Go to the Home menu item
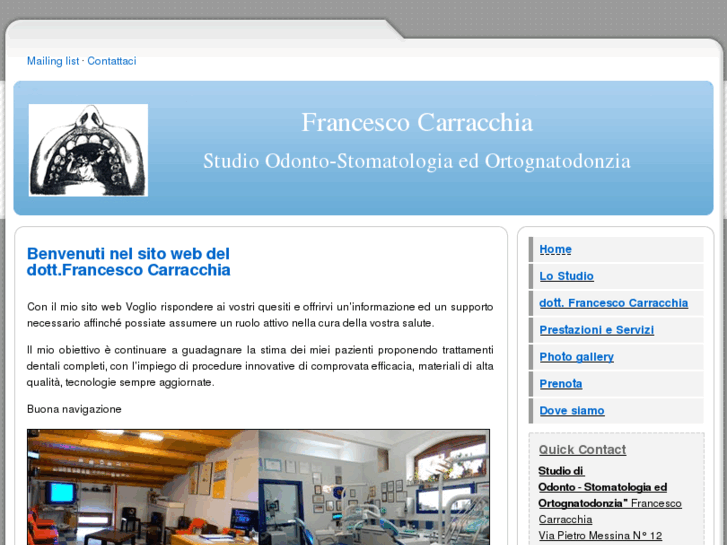The image size is (727, 545). pyautogui.click(x=555, y=250)
